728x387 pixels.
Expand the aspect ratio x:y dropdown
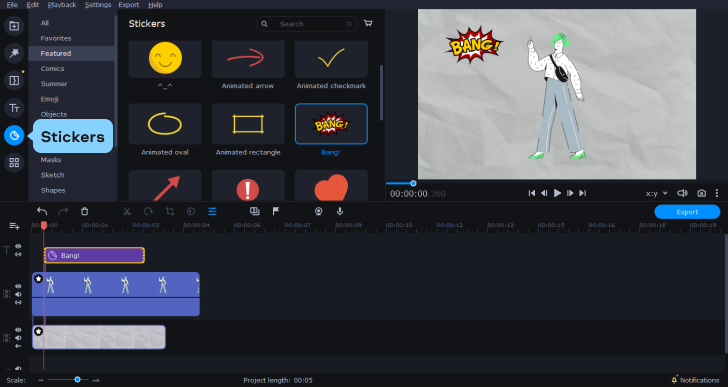tap(656, 193)
